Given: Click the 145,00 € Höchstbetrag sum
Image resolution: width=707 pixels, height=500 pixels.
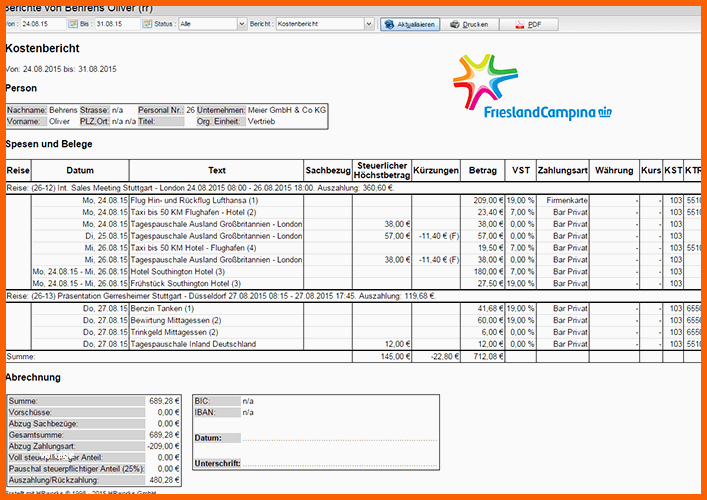Looking at the screenshot, I should tap(382, 357).
